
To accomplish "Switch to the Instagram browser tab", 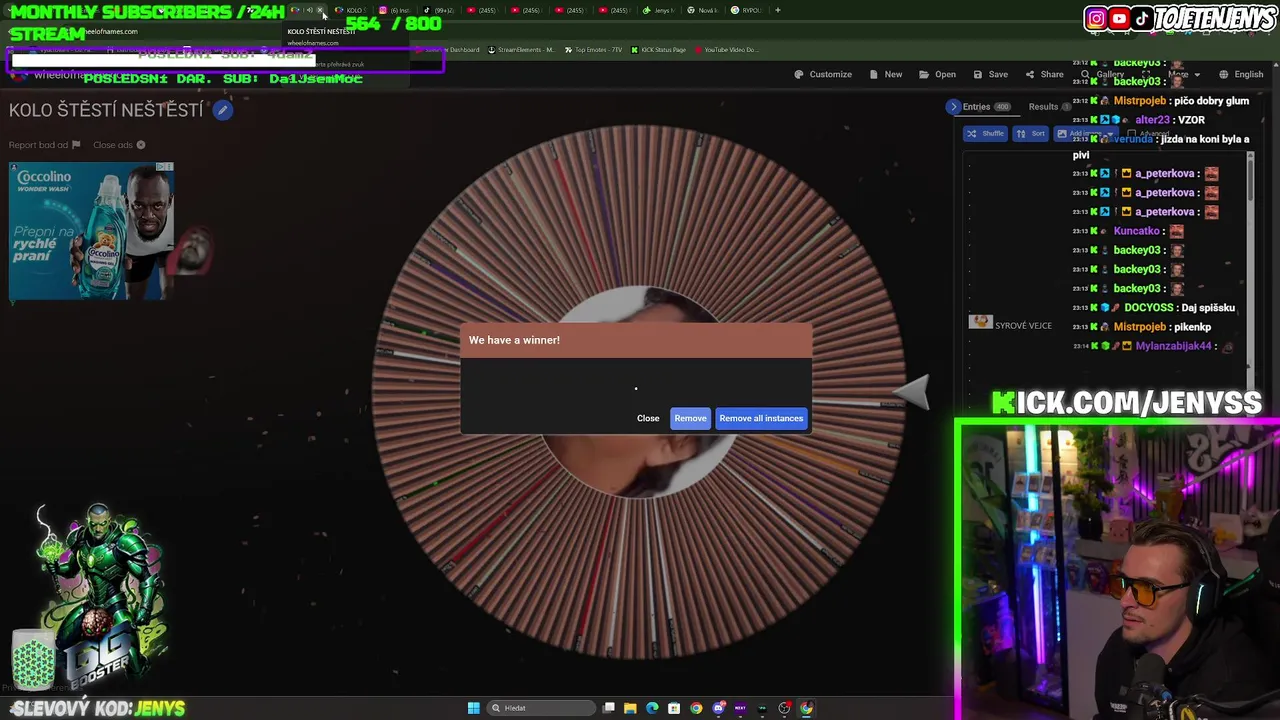I will 395,10.
